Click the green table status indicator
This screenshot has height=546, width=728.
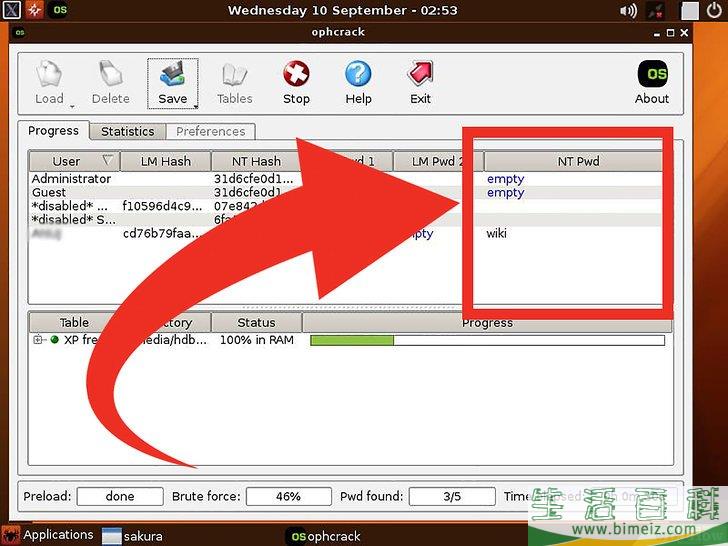[x=55, y=340]
